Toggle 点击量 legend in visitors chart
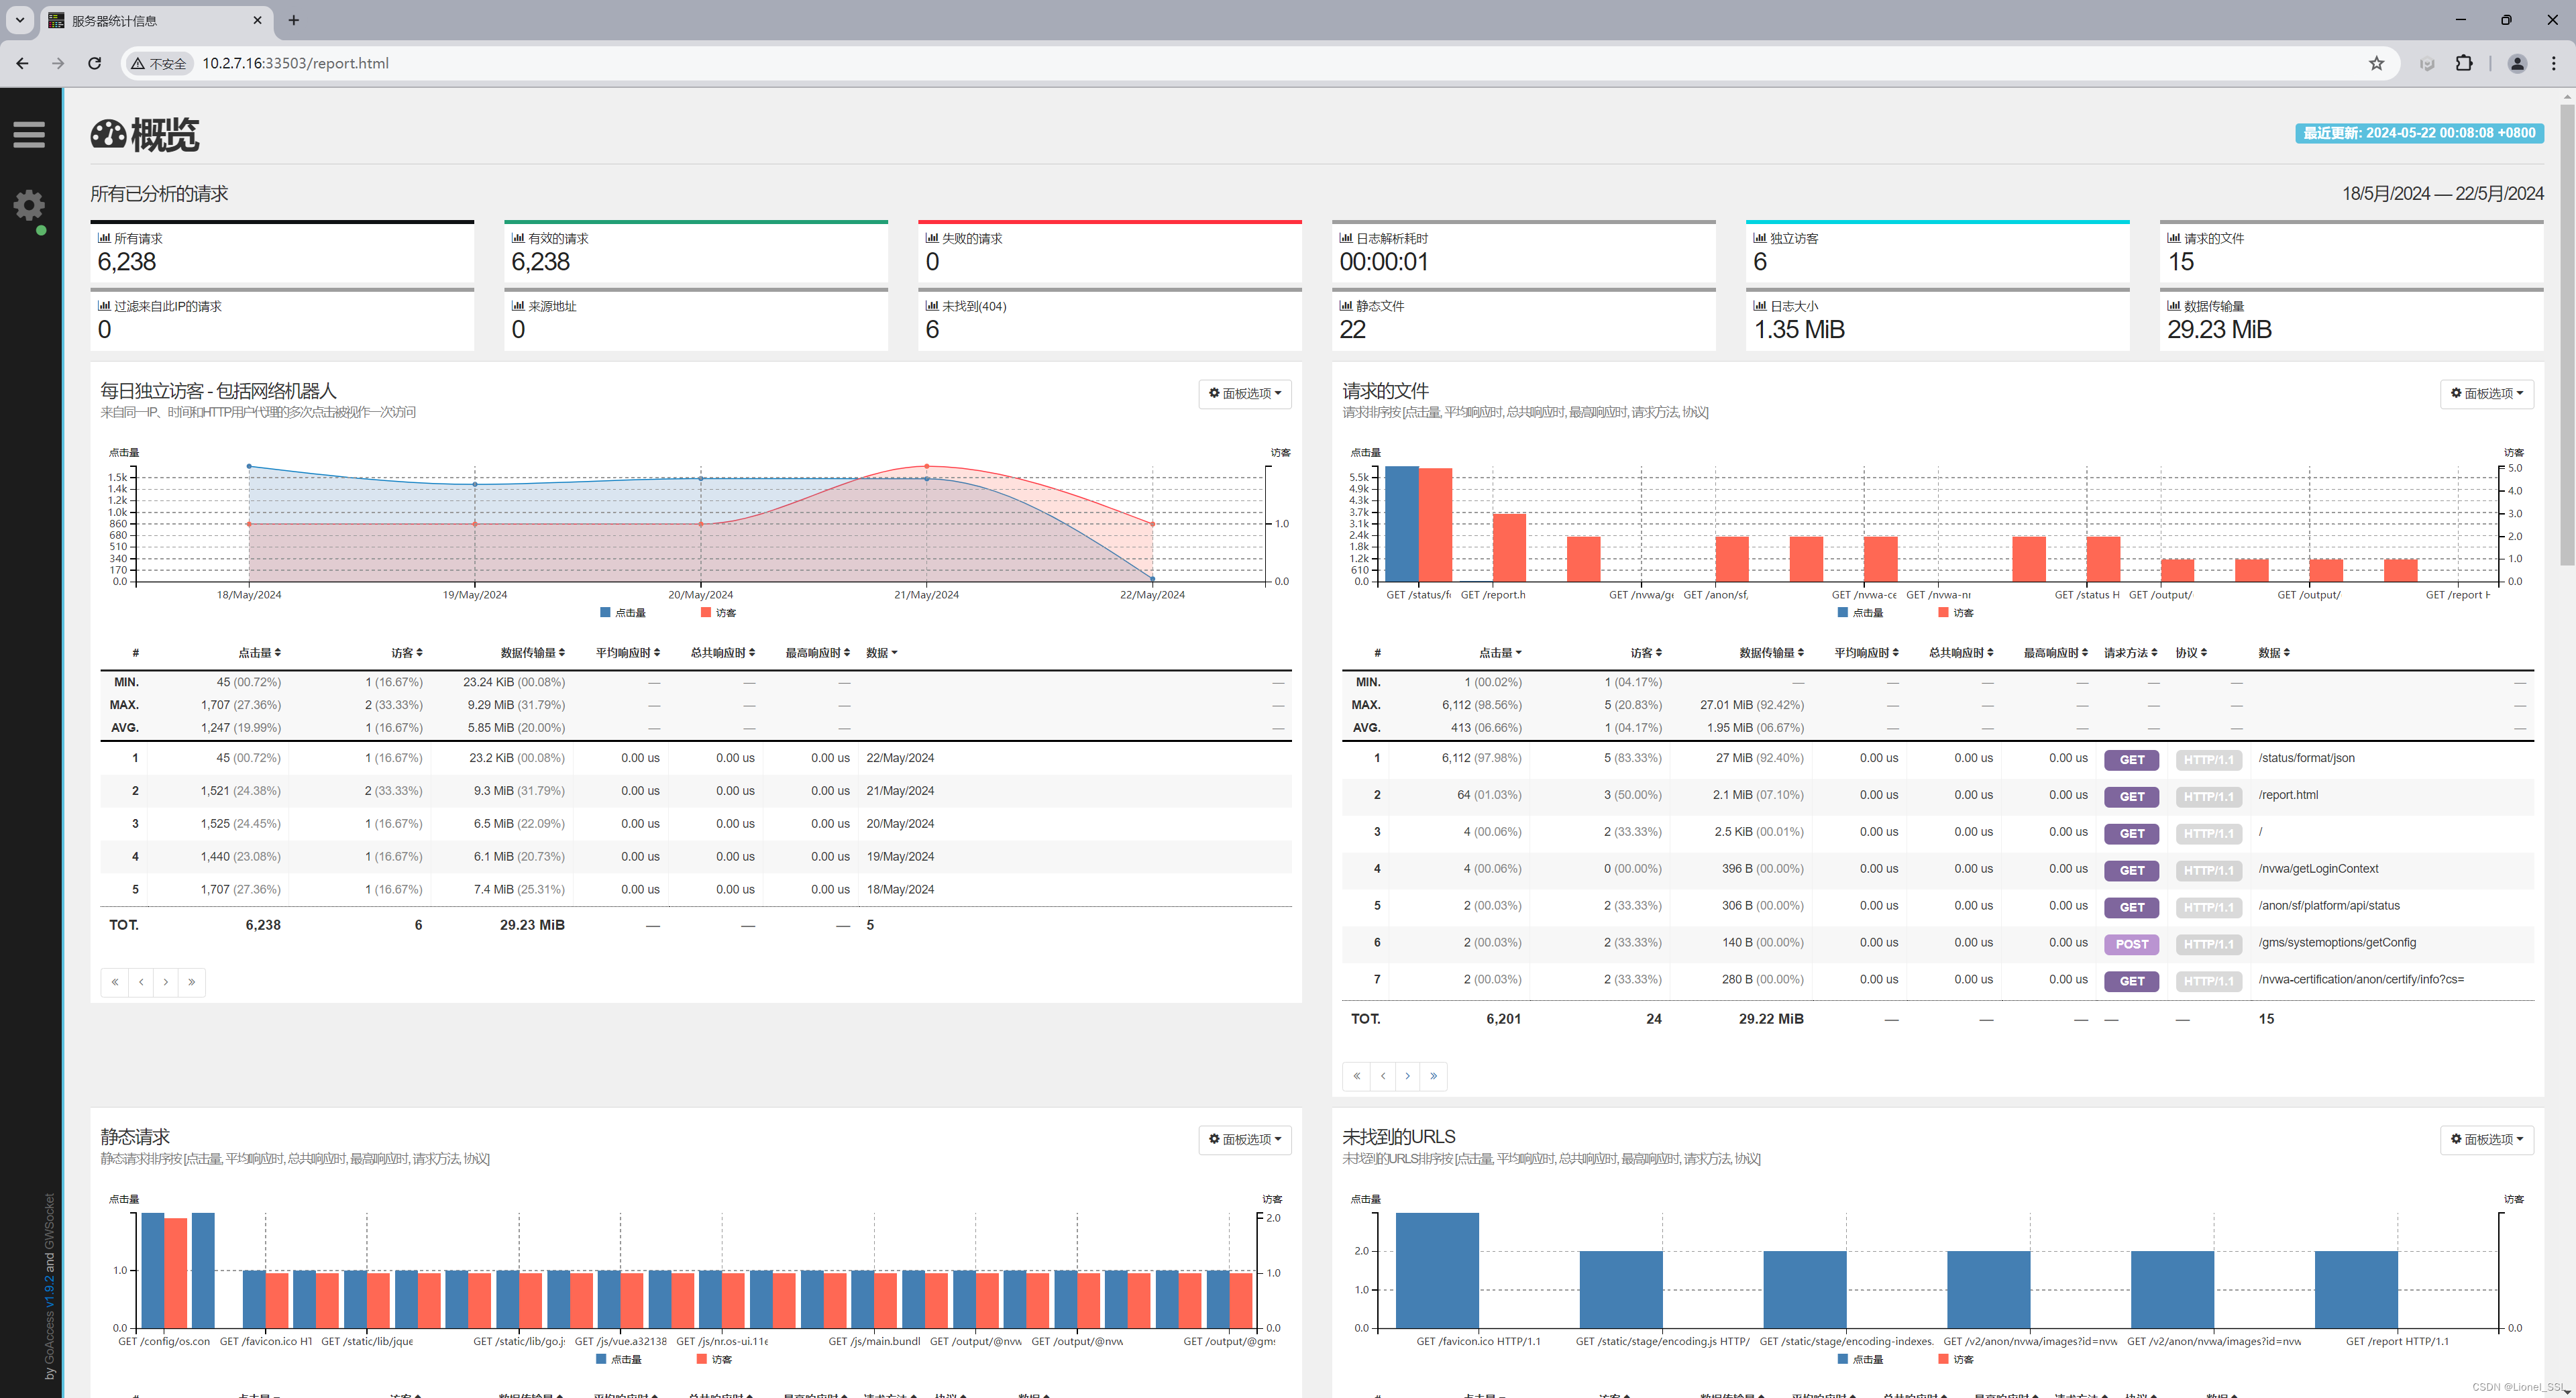Image resolution: width=2576 pixels, height=1398 pixels. click(623, 613)
